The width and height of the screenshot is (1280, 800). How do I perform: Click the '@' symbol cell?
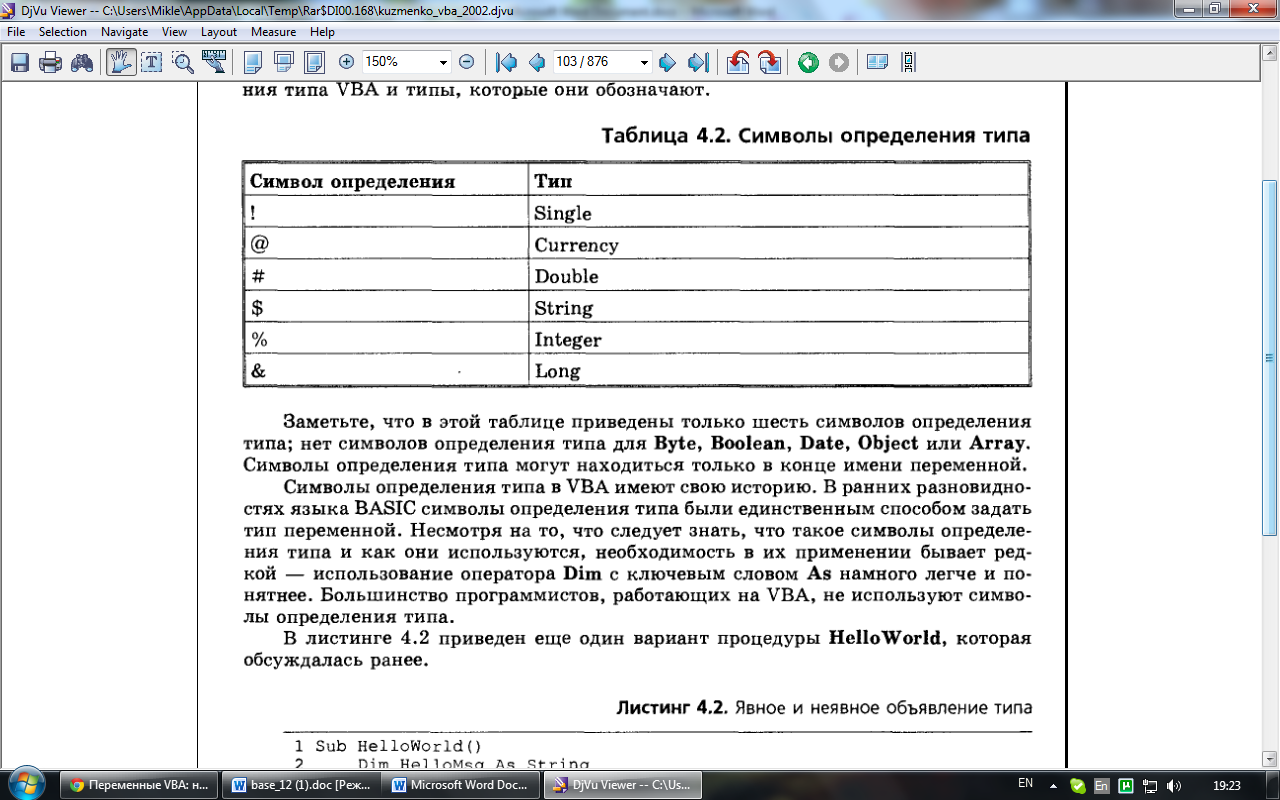pyautogui.click(x=386, y=244)
